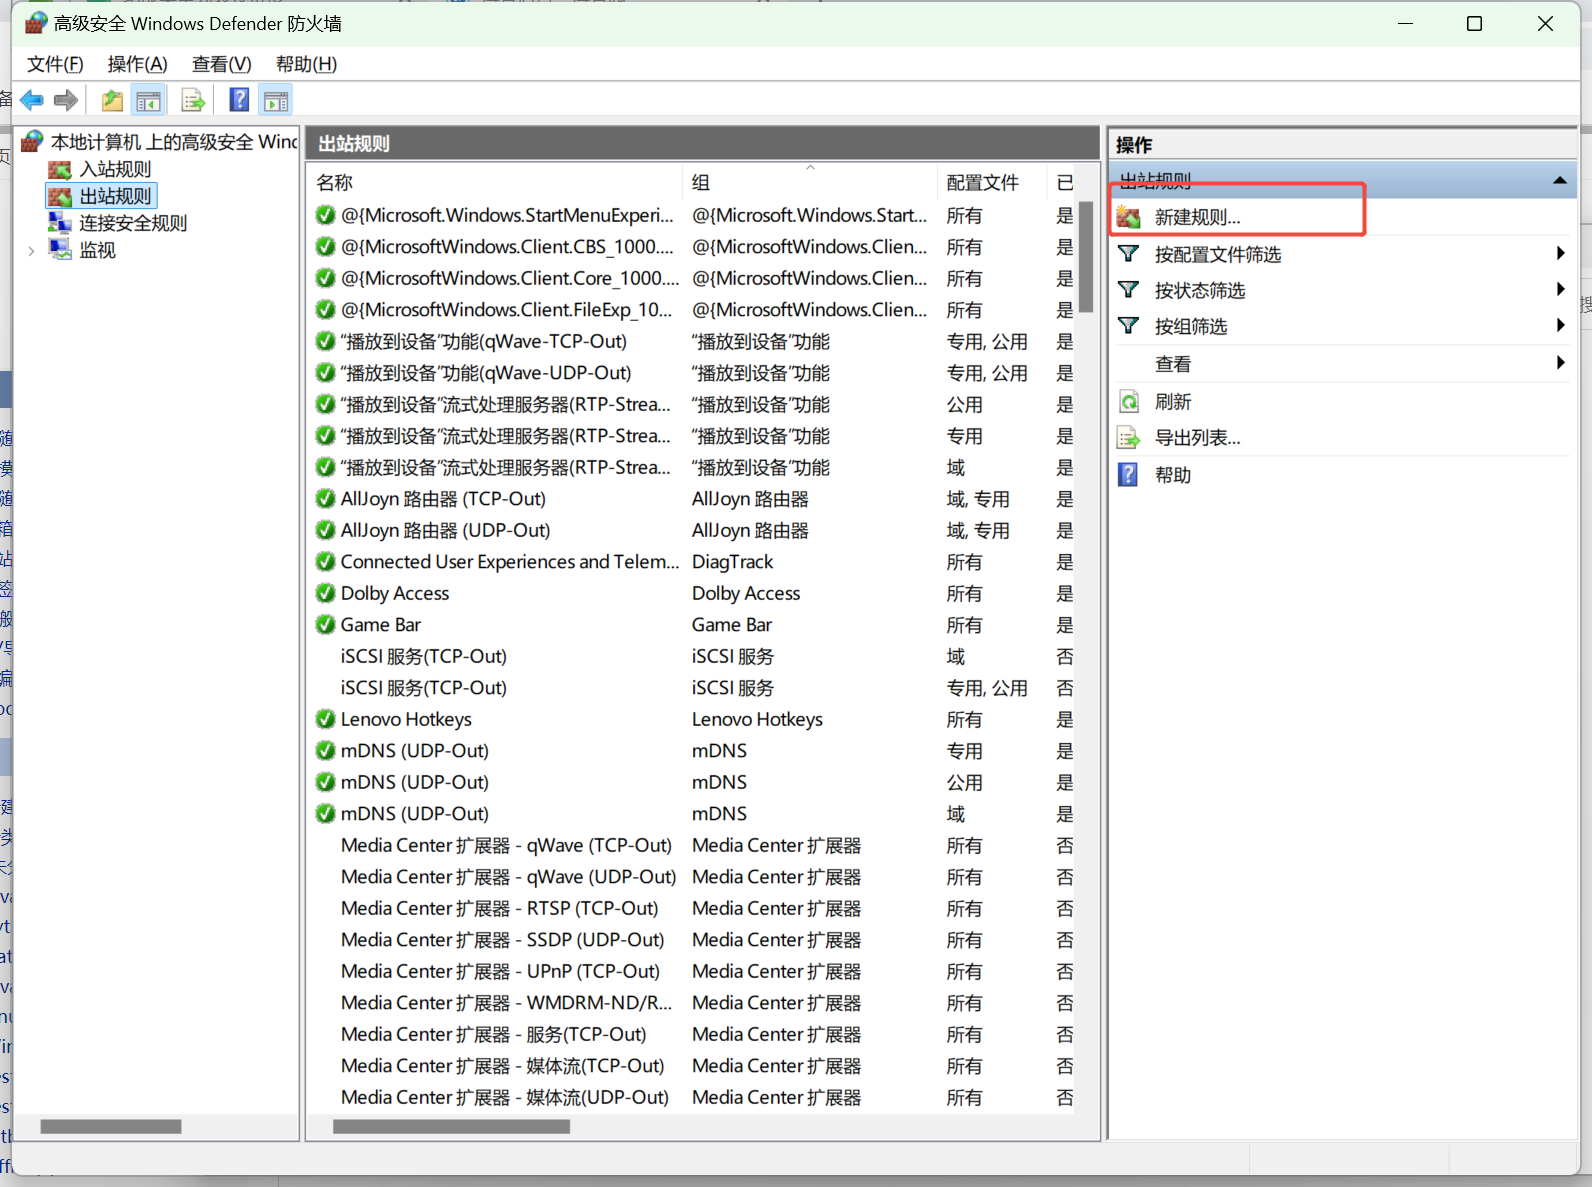Click the funnel icon for 按组筛选
Image resolution: width=1592 pixels, height=1187 pixels.
click(1128, 326)
